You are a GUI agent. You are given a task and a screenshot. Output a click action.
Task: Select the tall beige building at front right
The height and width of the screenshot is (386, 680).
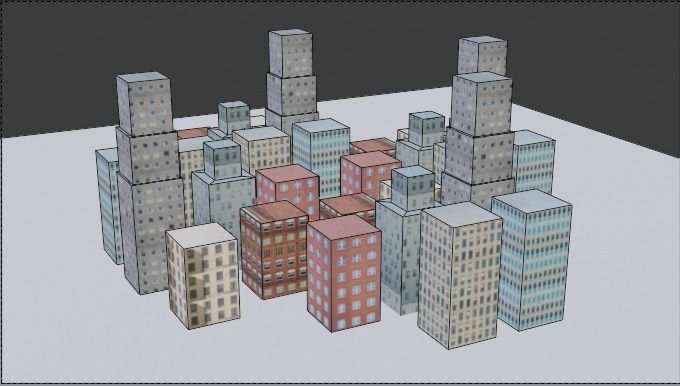point(460,276)
